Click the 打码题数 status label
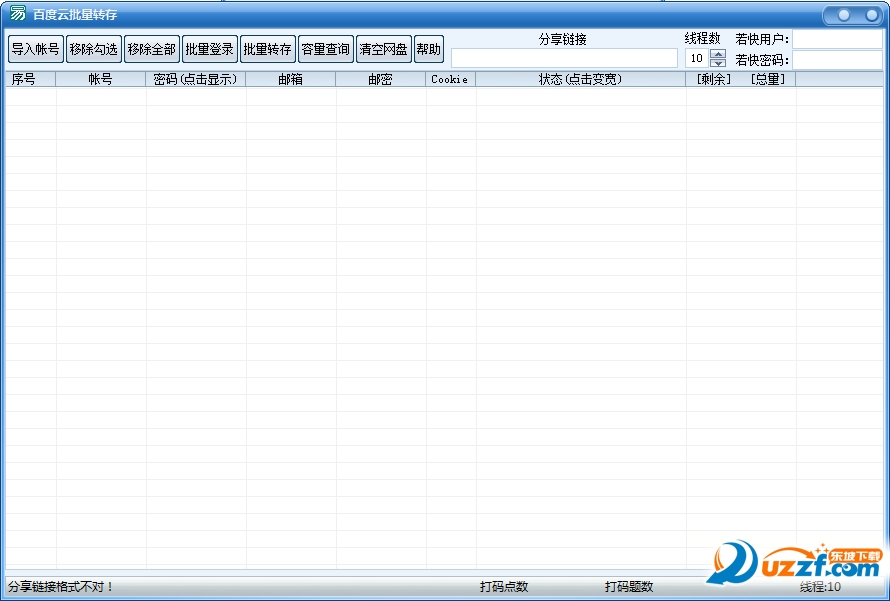 629,586
